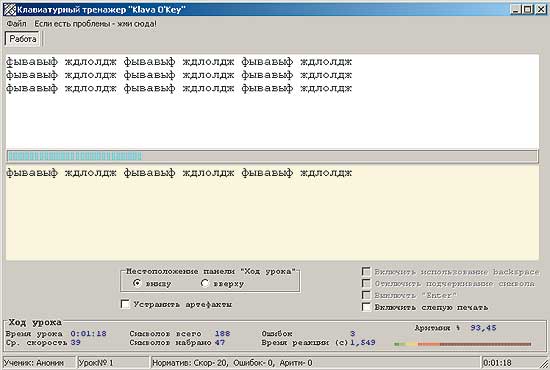
Task: Select the 'внизу' radio button
Action: [x=137, y=283]
